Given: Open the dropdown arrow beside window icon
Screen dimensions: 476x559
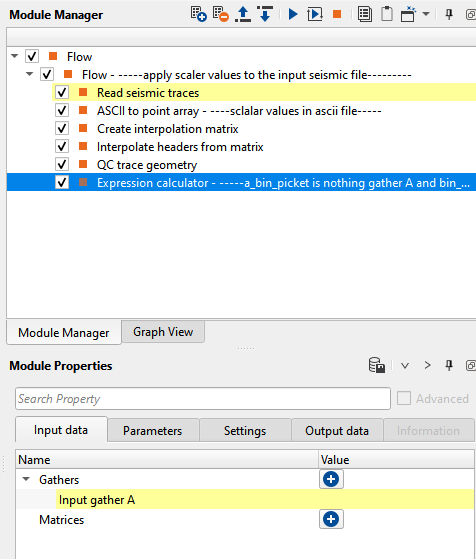Looking at the screenshot, I should (x=426, y=14).
